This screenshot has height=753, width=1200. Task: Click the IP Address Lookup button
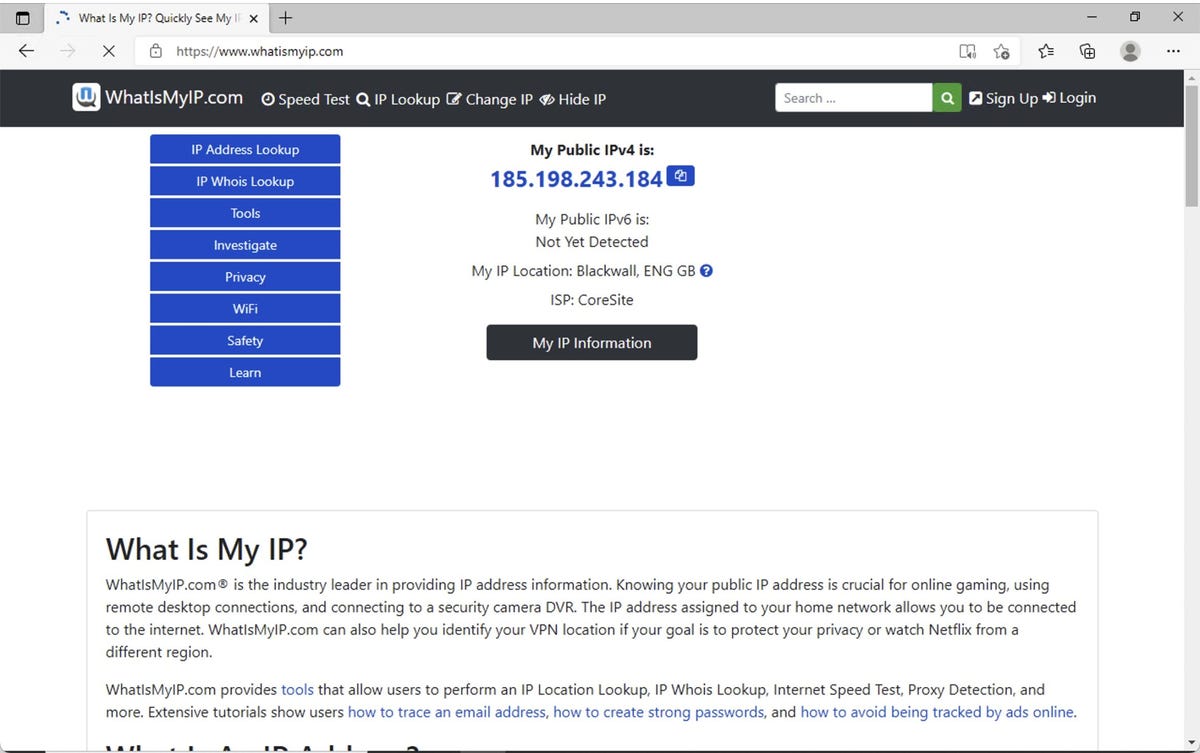245,149
